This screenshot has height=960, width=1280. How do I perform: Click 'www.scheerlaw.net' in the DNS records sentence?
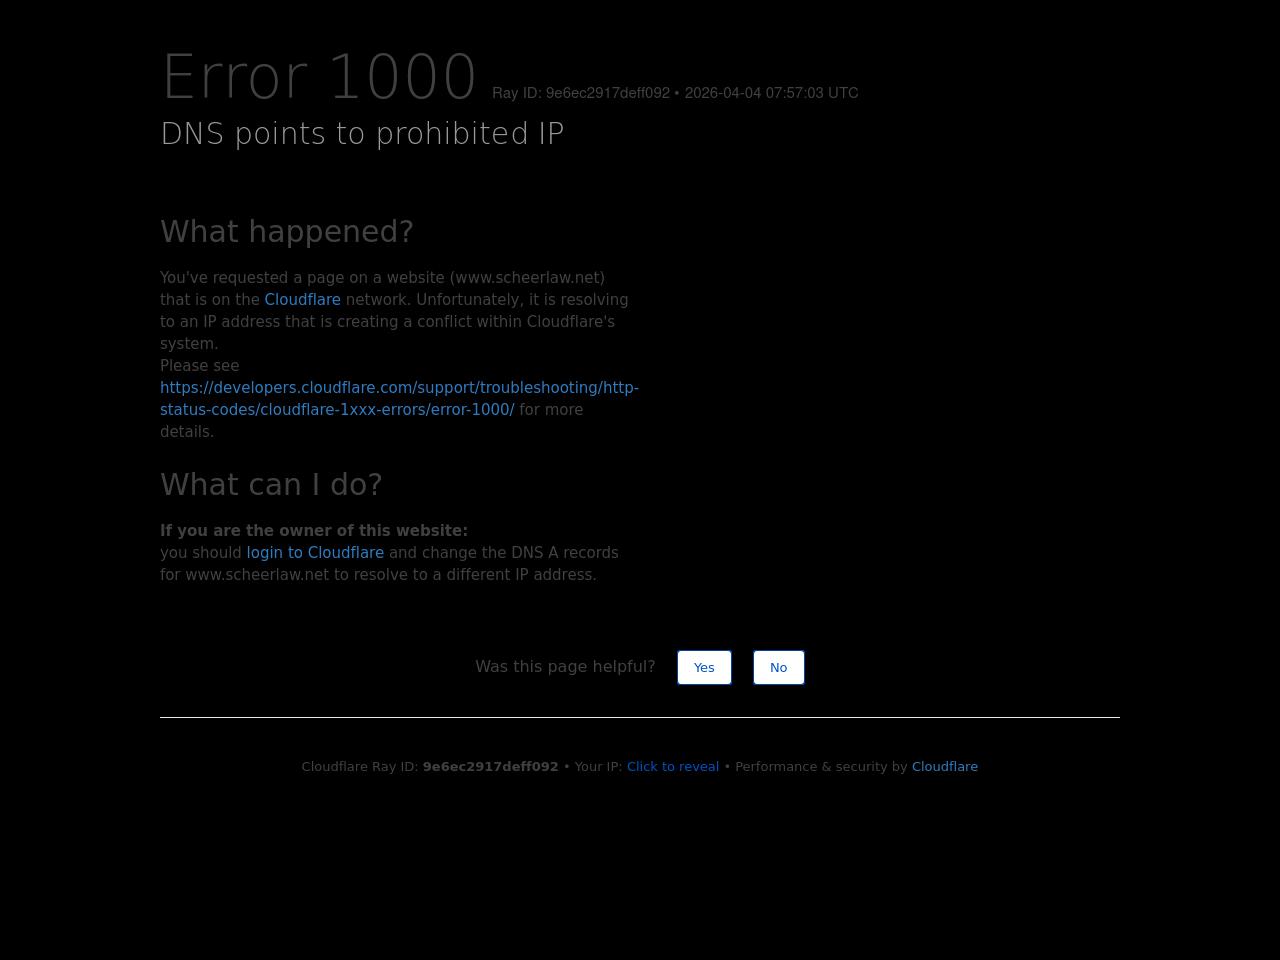click(257, 575)
